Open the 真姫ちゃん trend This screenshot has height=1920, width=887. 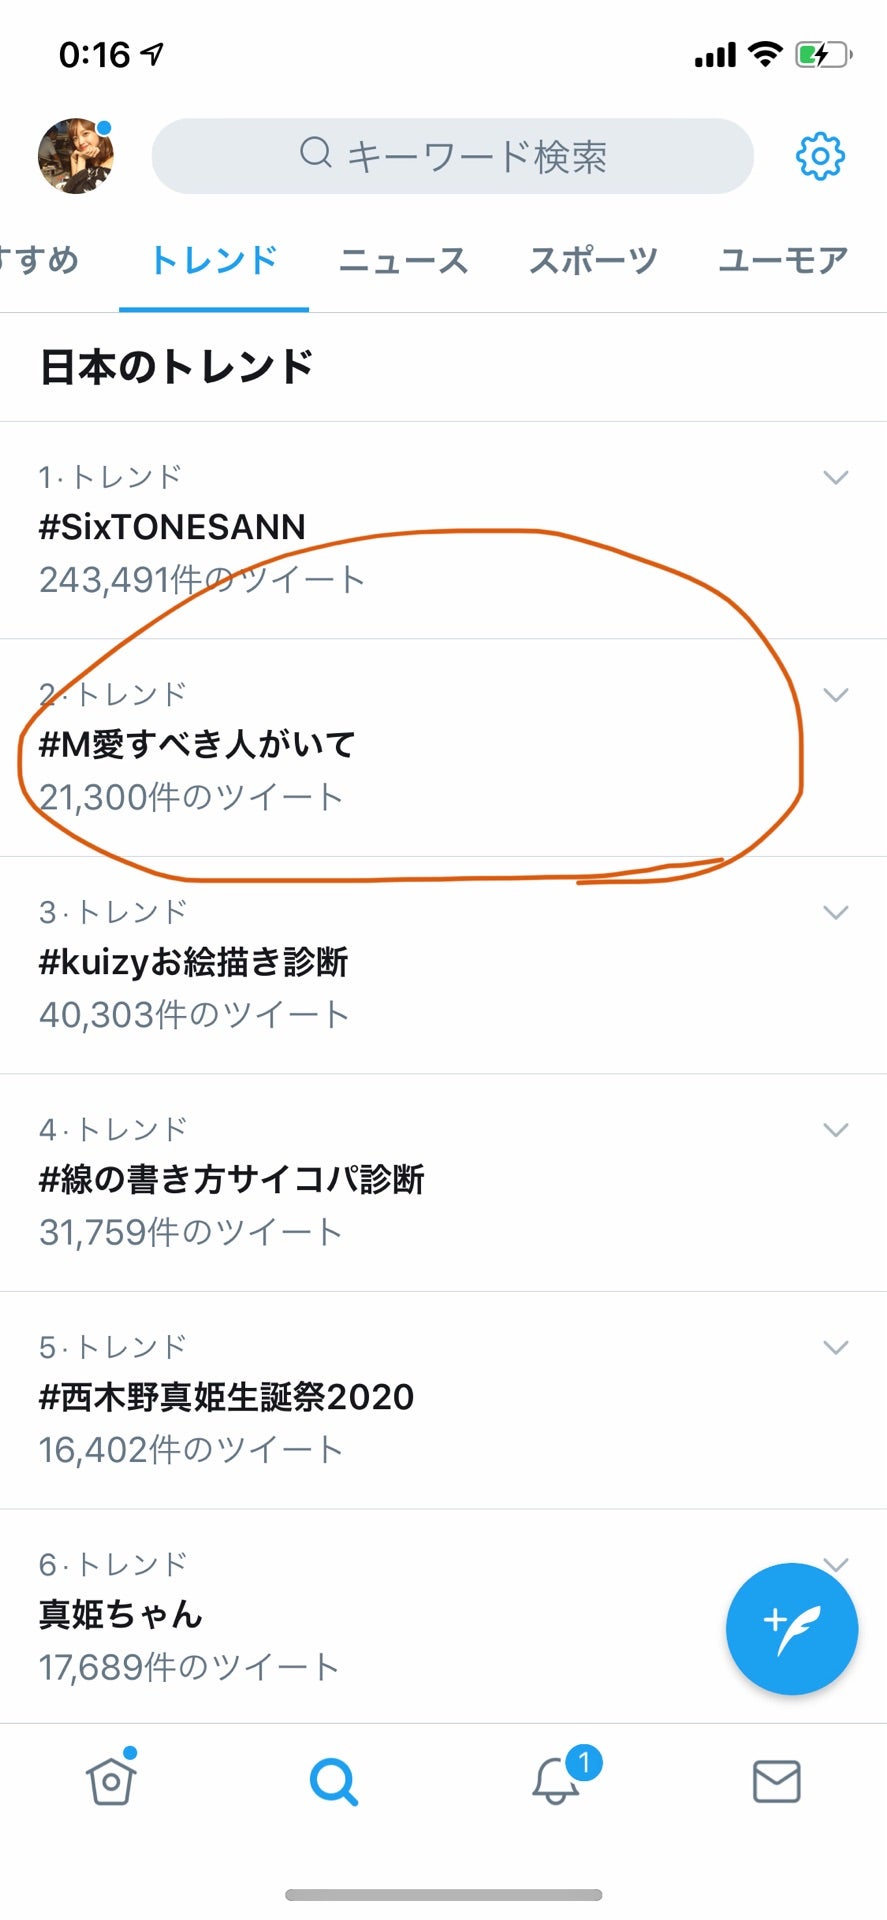121,1614
